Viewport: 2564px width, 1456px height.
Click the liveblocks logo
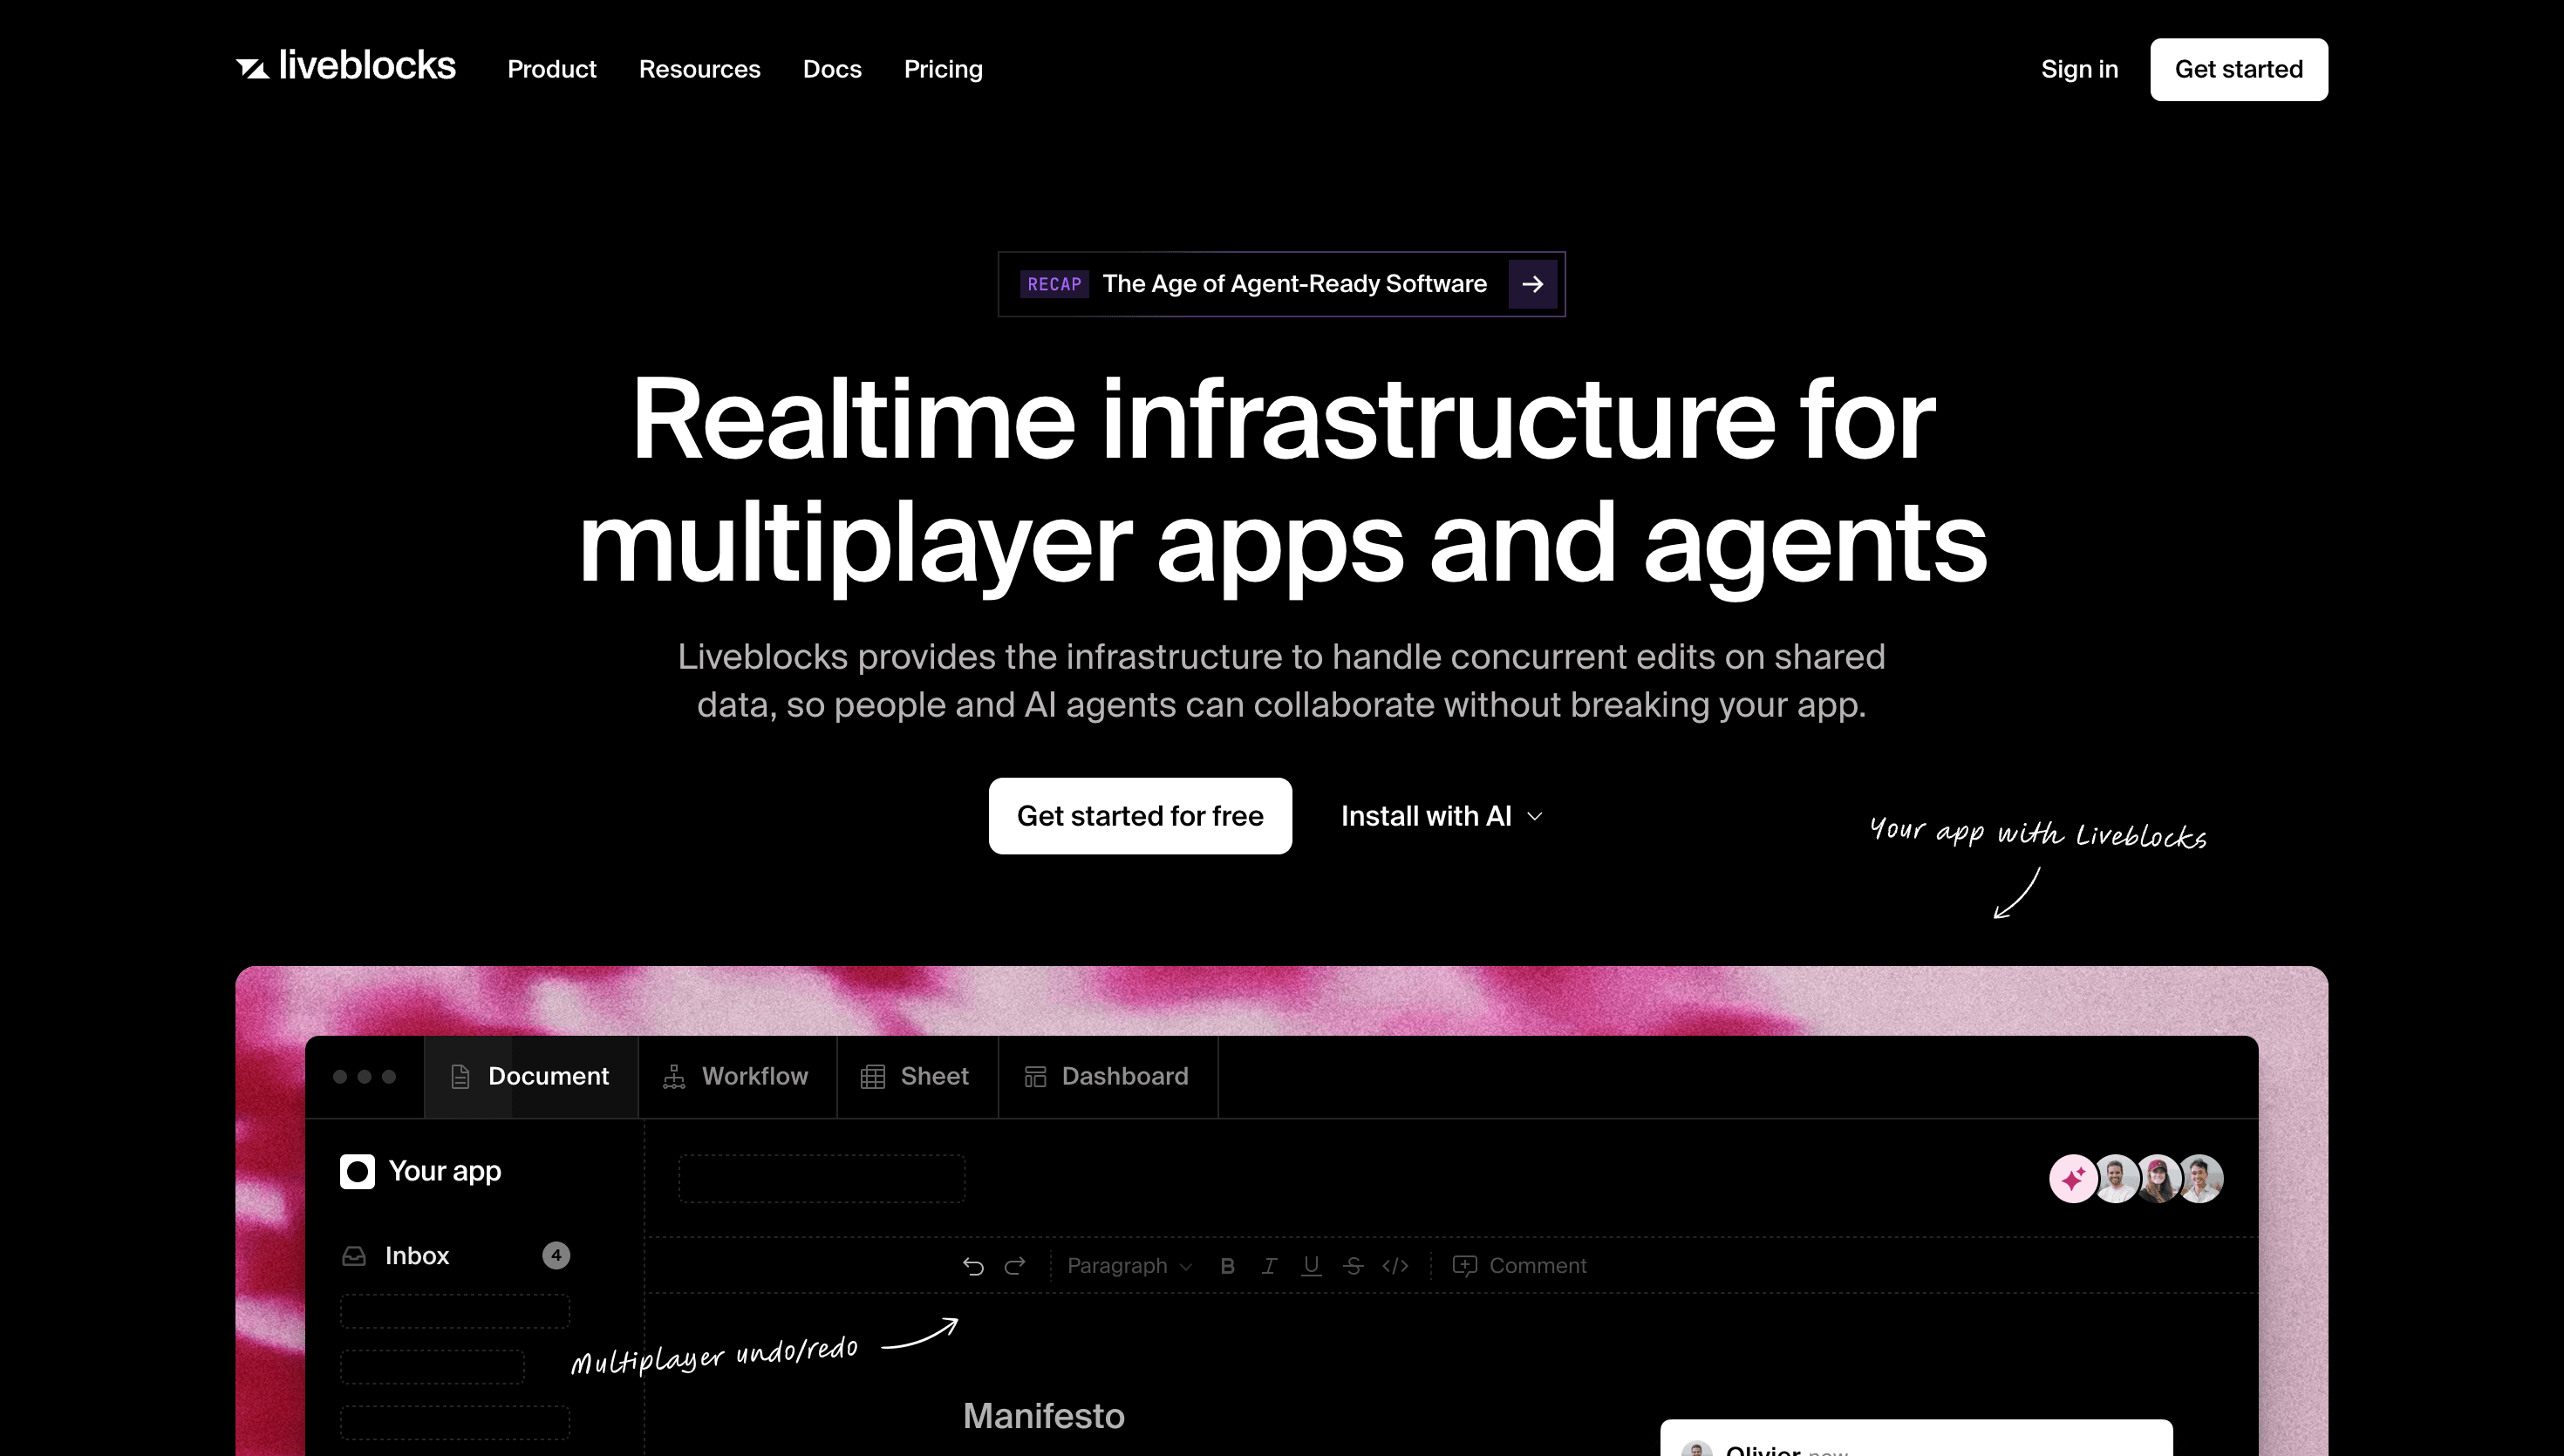tap(345, 66)
